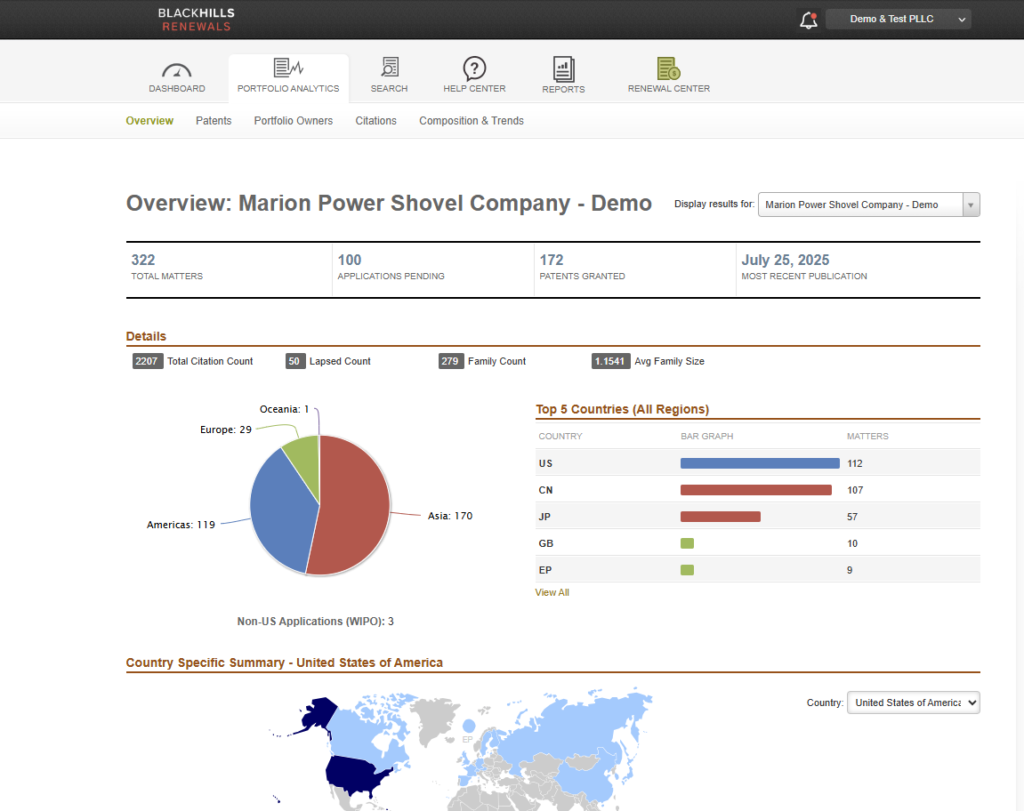Screen dimensions: 1024x811
Task: Expand the Demo & Test PLLC account dropdown
Action: [x=898, y=19]
